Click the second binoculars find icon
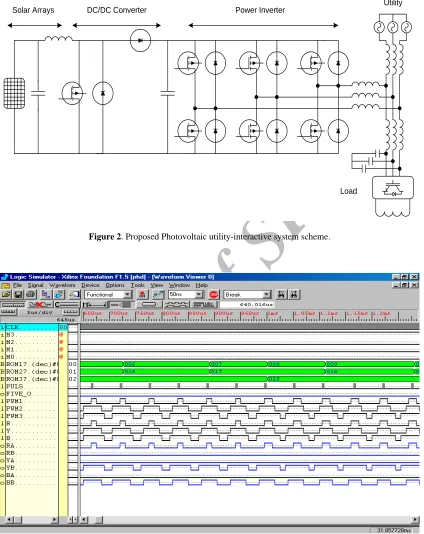The image size is (424, 534). 293,295
